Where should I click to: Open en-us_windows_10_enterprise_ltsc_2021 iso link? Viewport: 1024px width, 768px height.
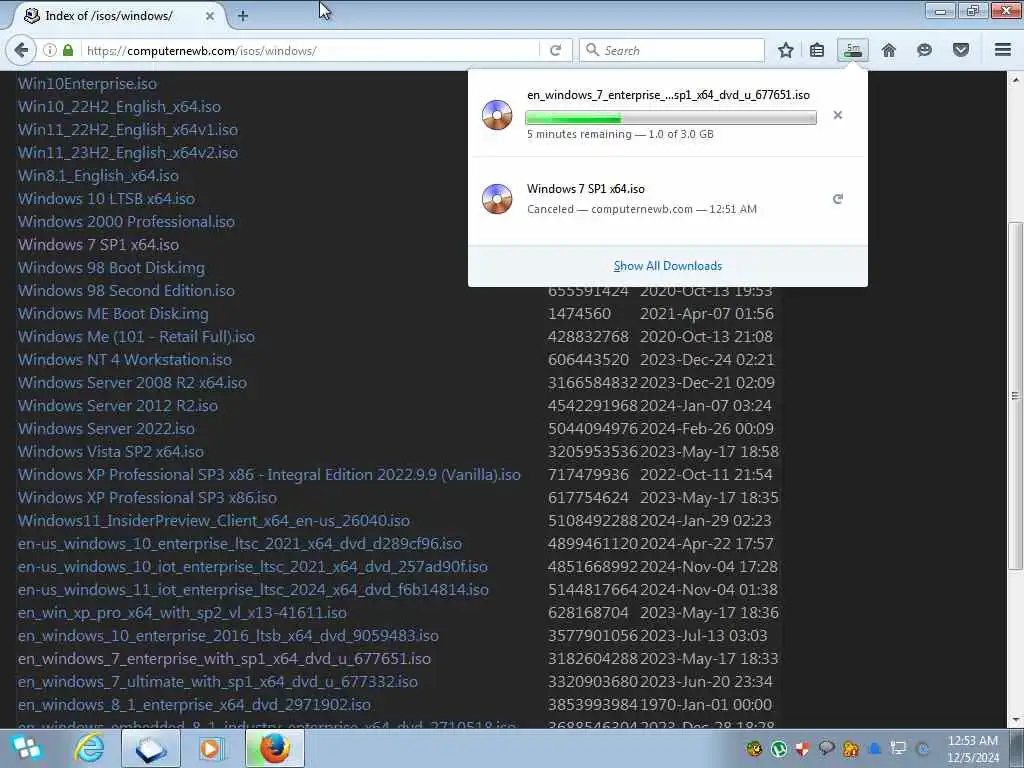pos(240,543)
